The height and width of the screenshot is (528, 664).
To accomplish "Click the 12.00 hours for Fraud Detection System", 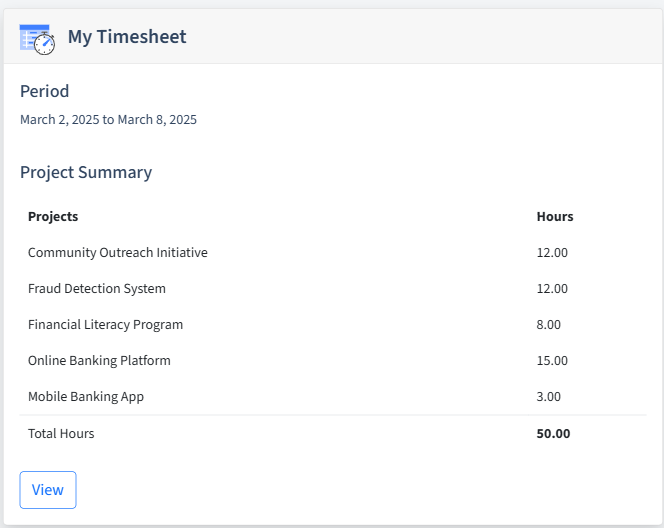I will [552, 288].
